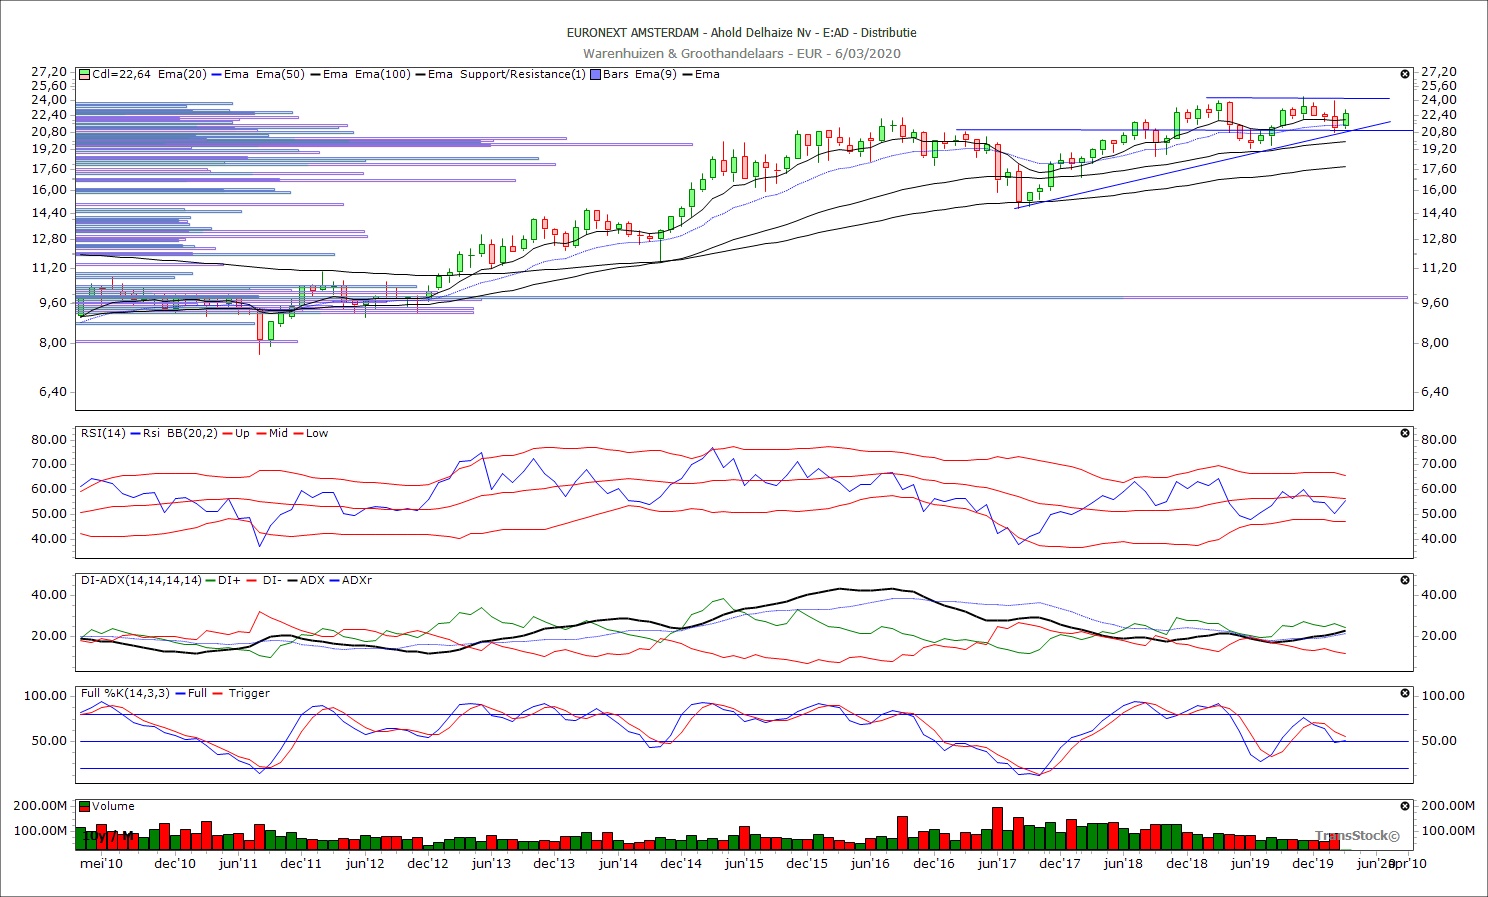1488x897 pixels.
Task: Select the Ema(9) legend label
Action: (x=656, y=74)
